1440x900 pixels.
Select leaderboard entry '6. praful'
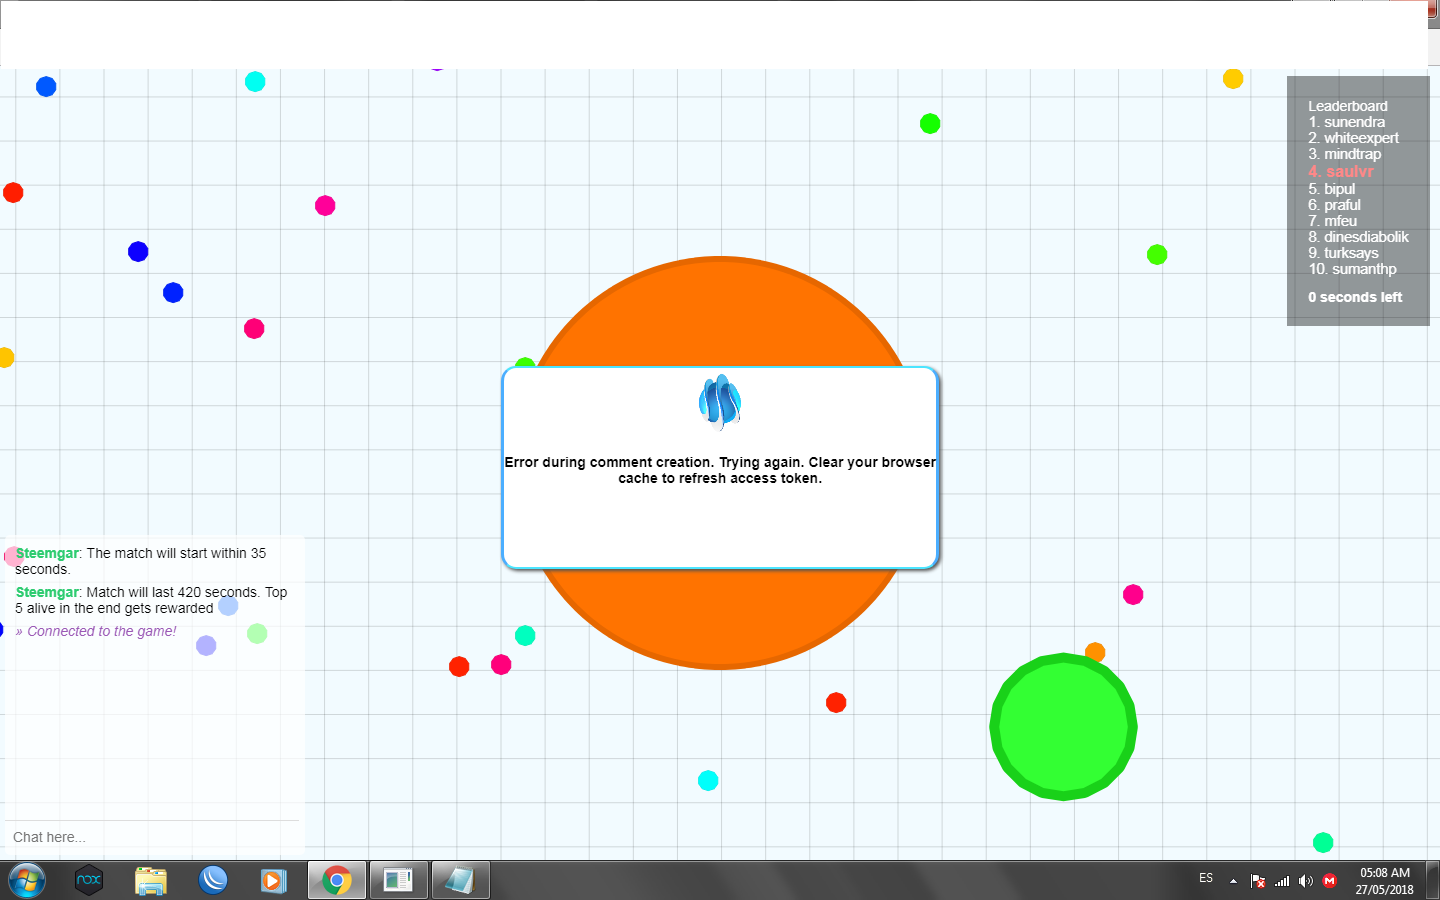point(1335,205)
